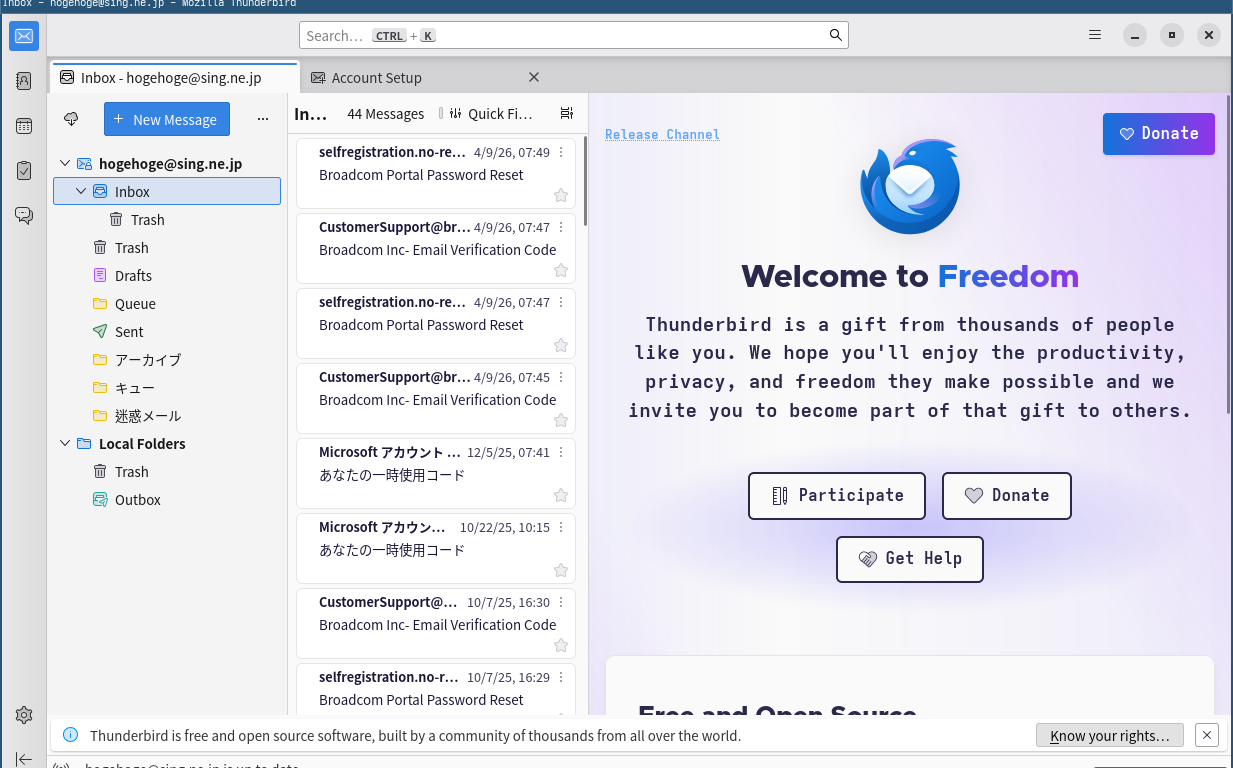Click gradient Donate button at top right

coord(1158,134)
